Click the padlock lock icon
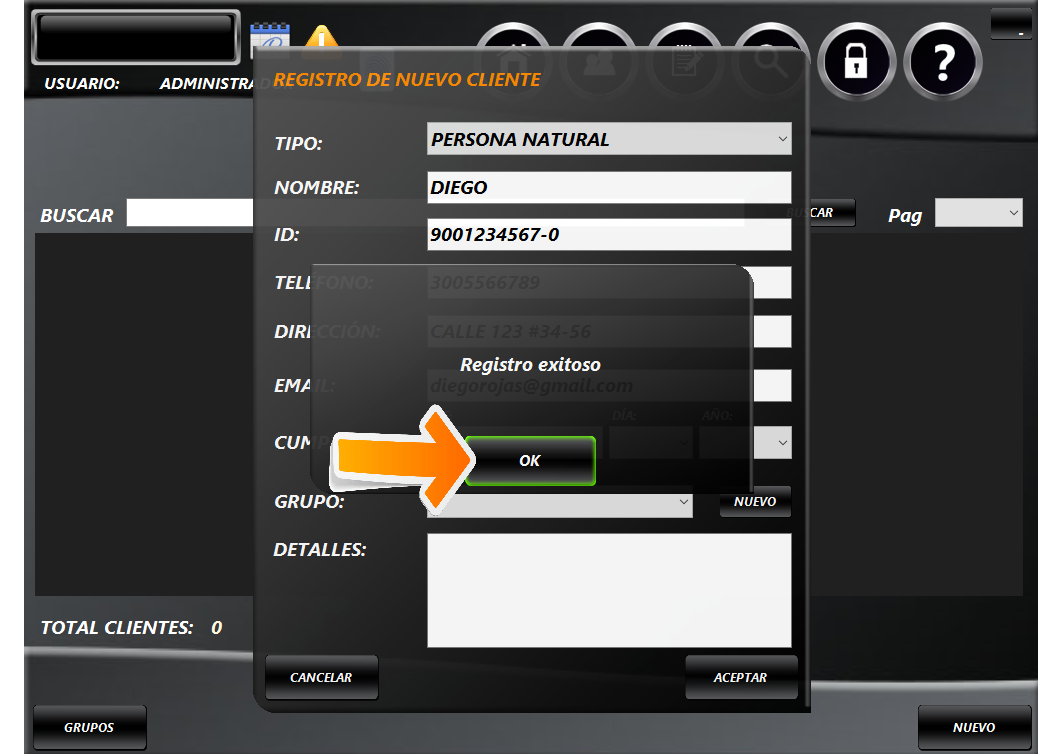This screenshot has width=1062, height=754. [855, 62]
